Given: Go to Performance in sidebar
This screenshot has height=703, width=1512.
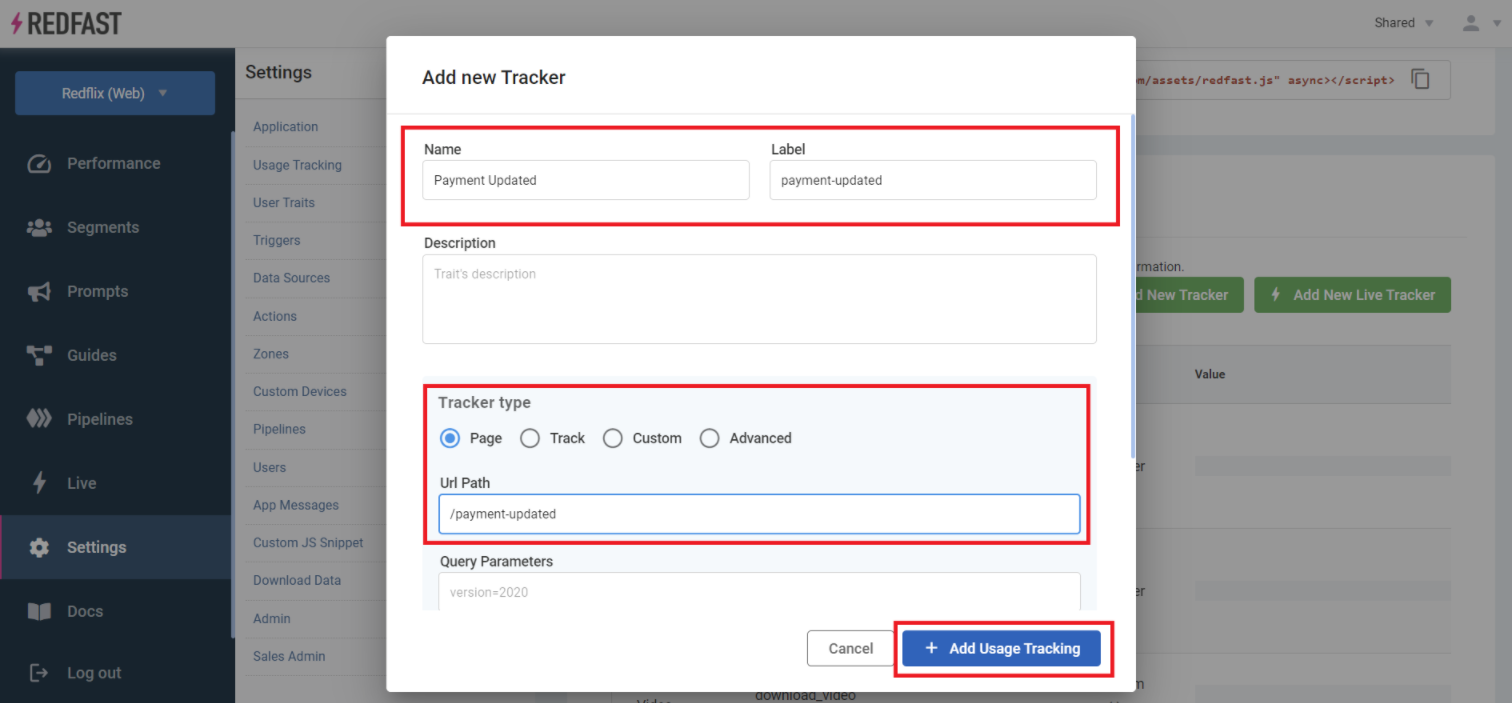Looking at the screenshot, I should point(113,163).
